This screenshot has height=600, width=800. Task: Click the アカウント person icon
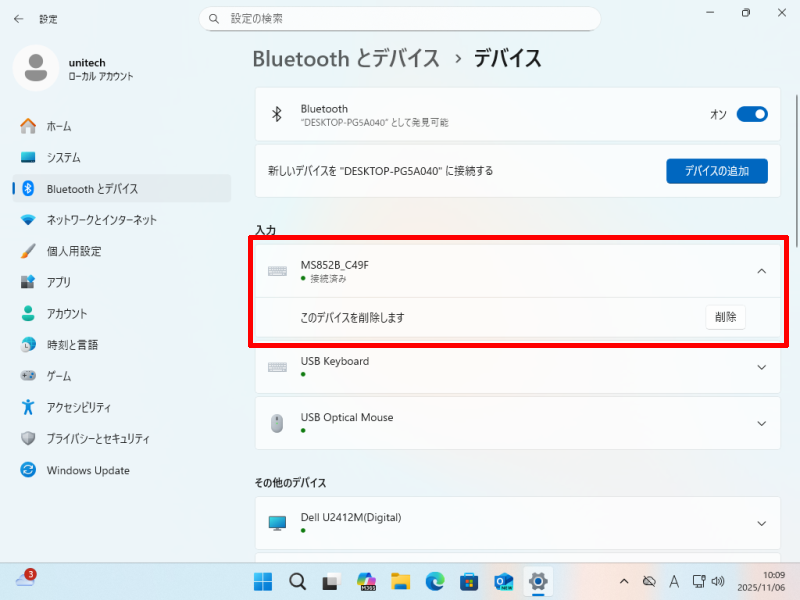[x=28, y=313]
